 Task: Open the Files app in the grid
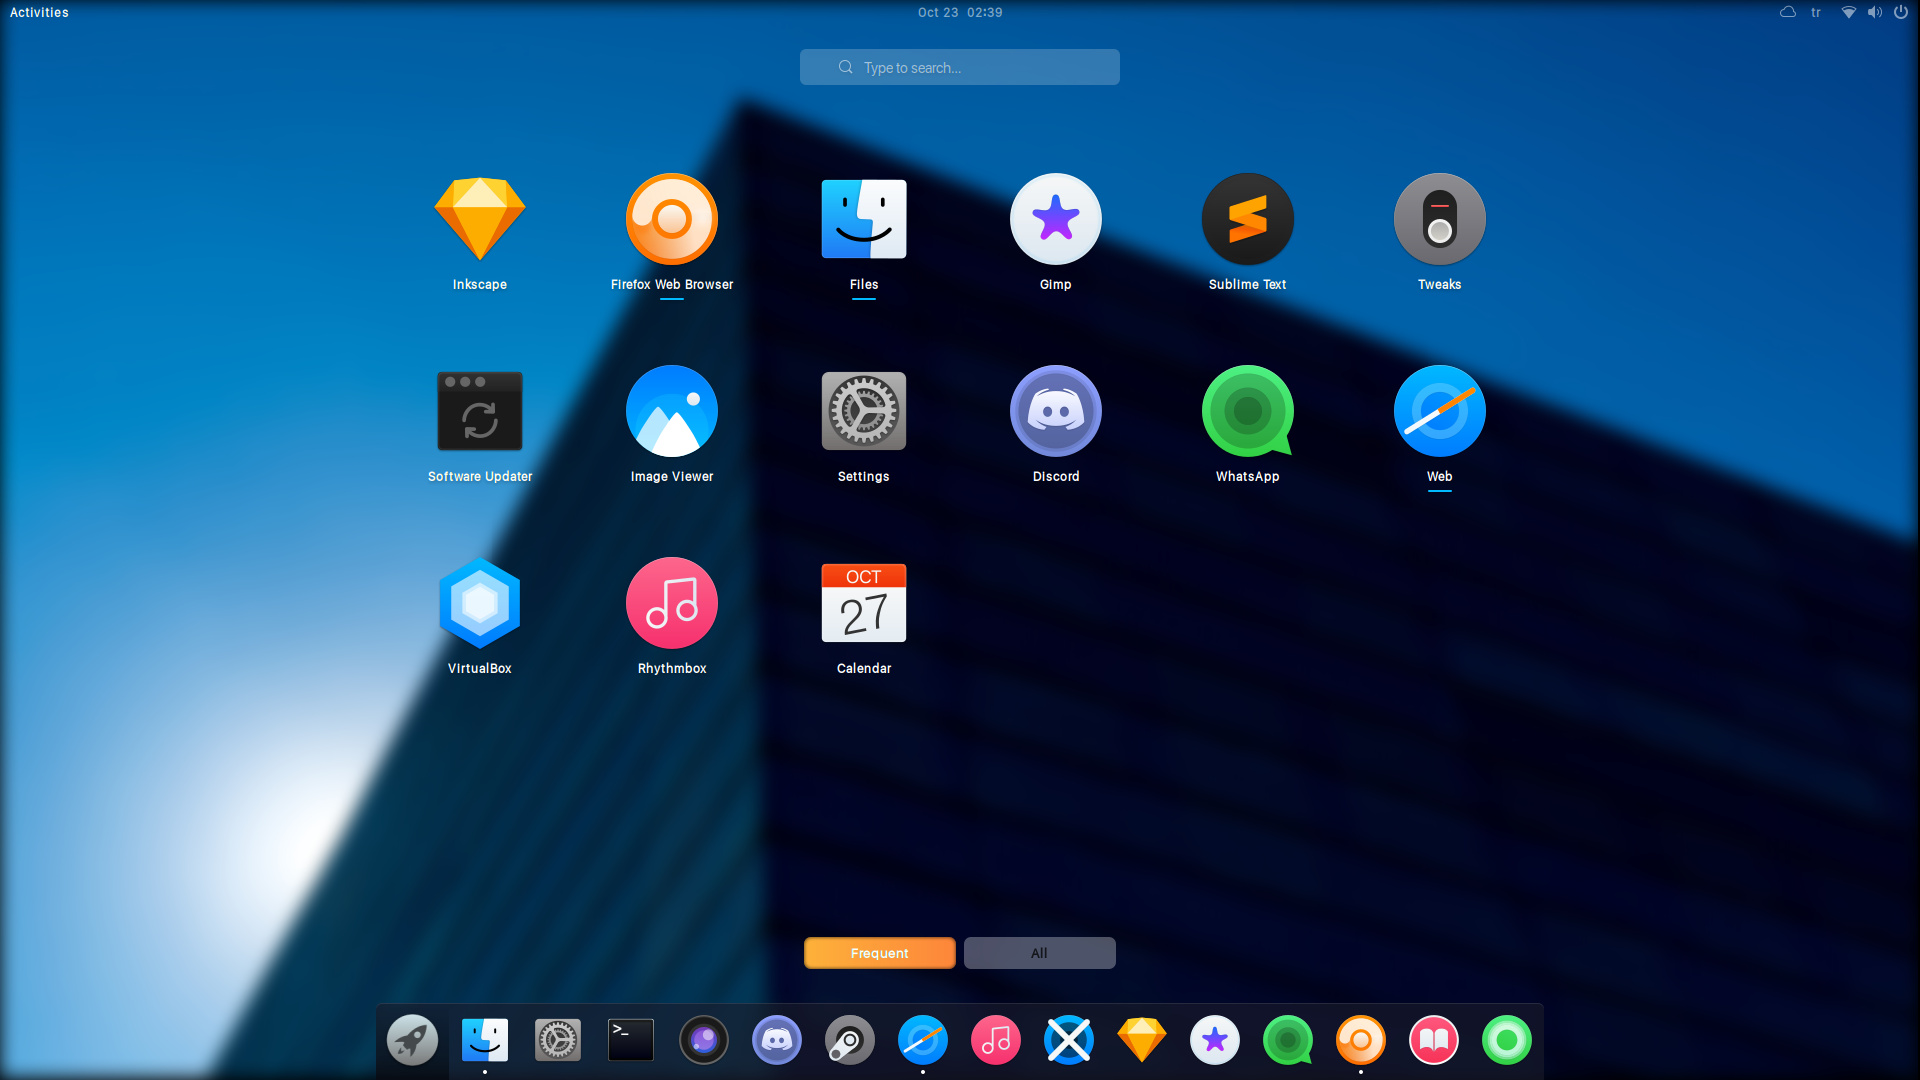pos(864,219)
